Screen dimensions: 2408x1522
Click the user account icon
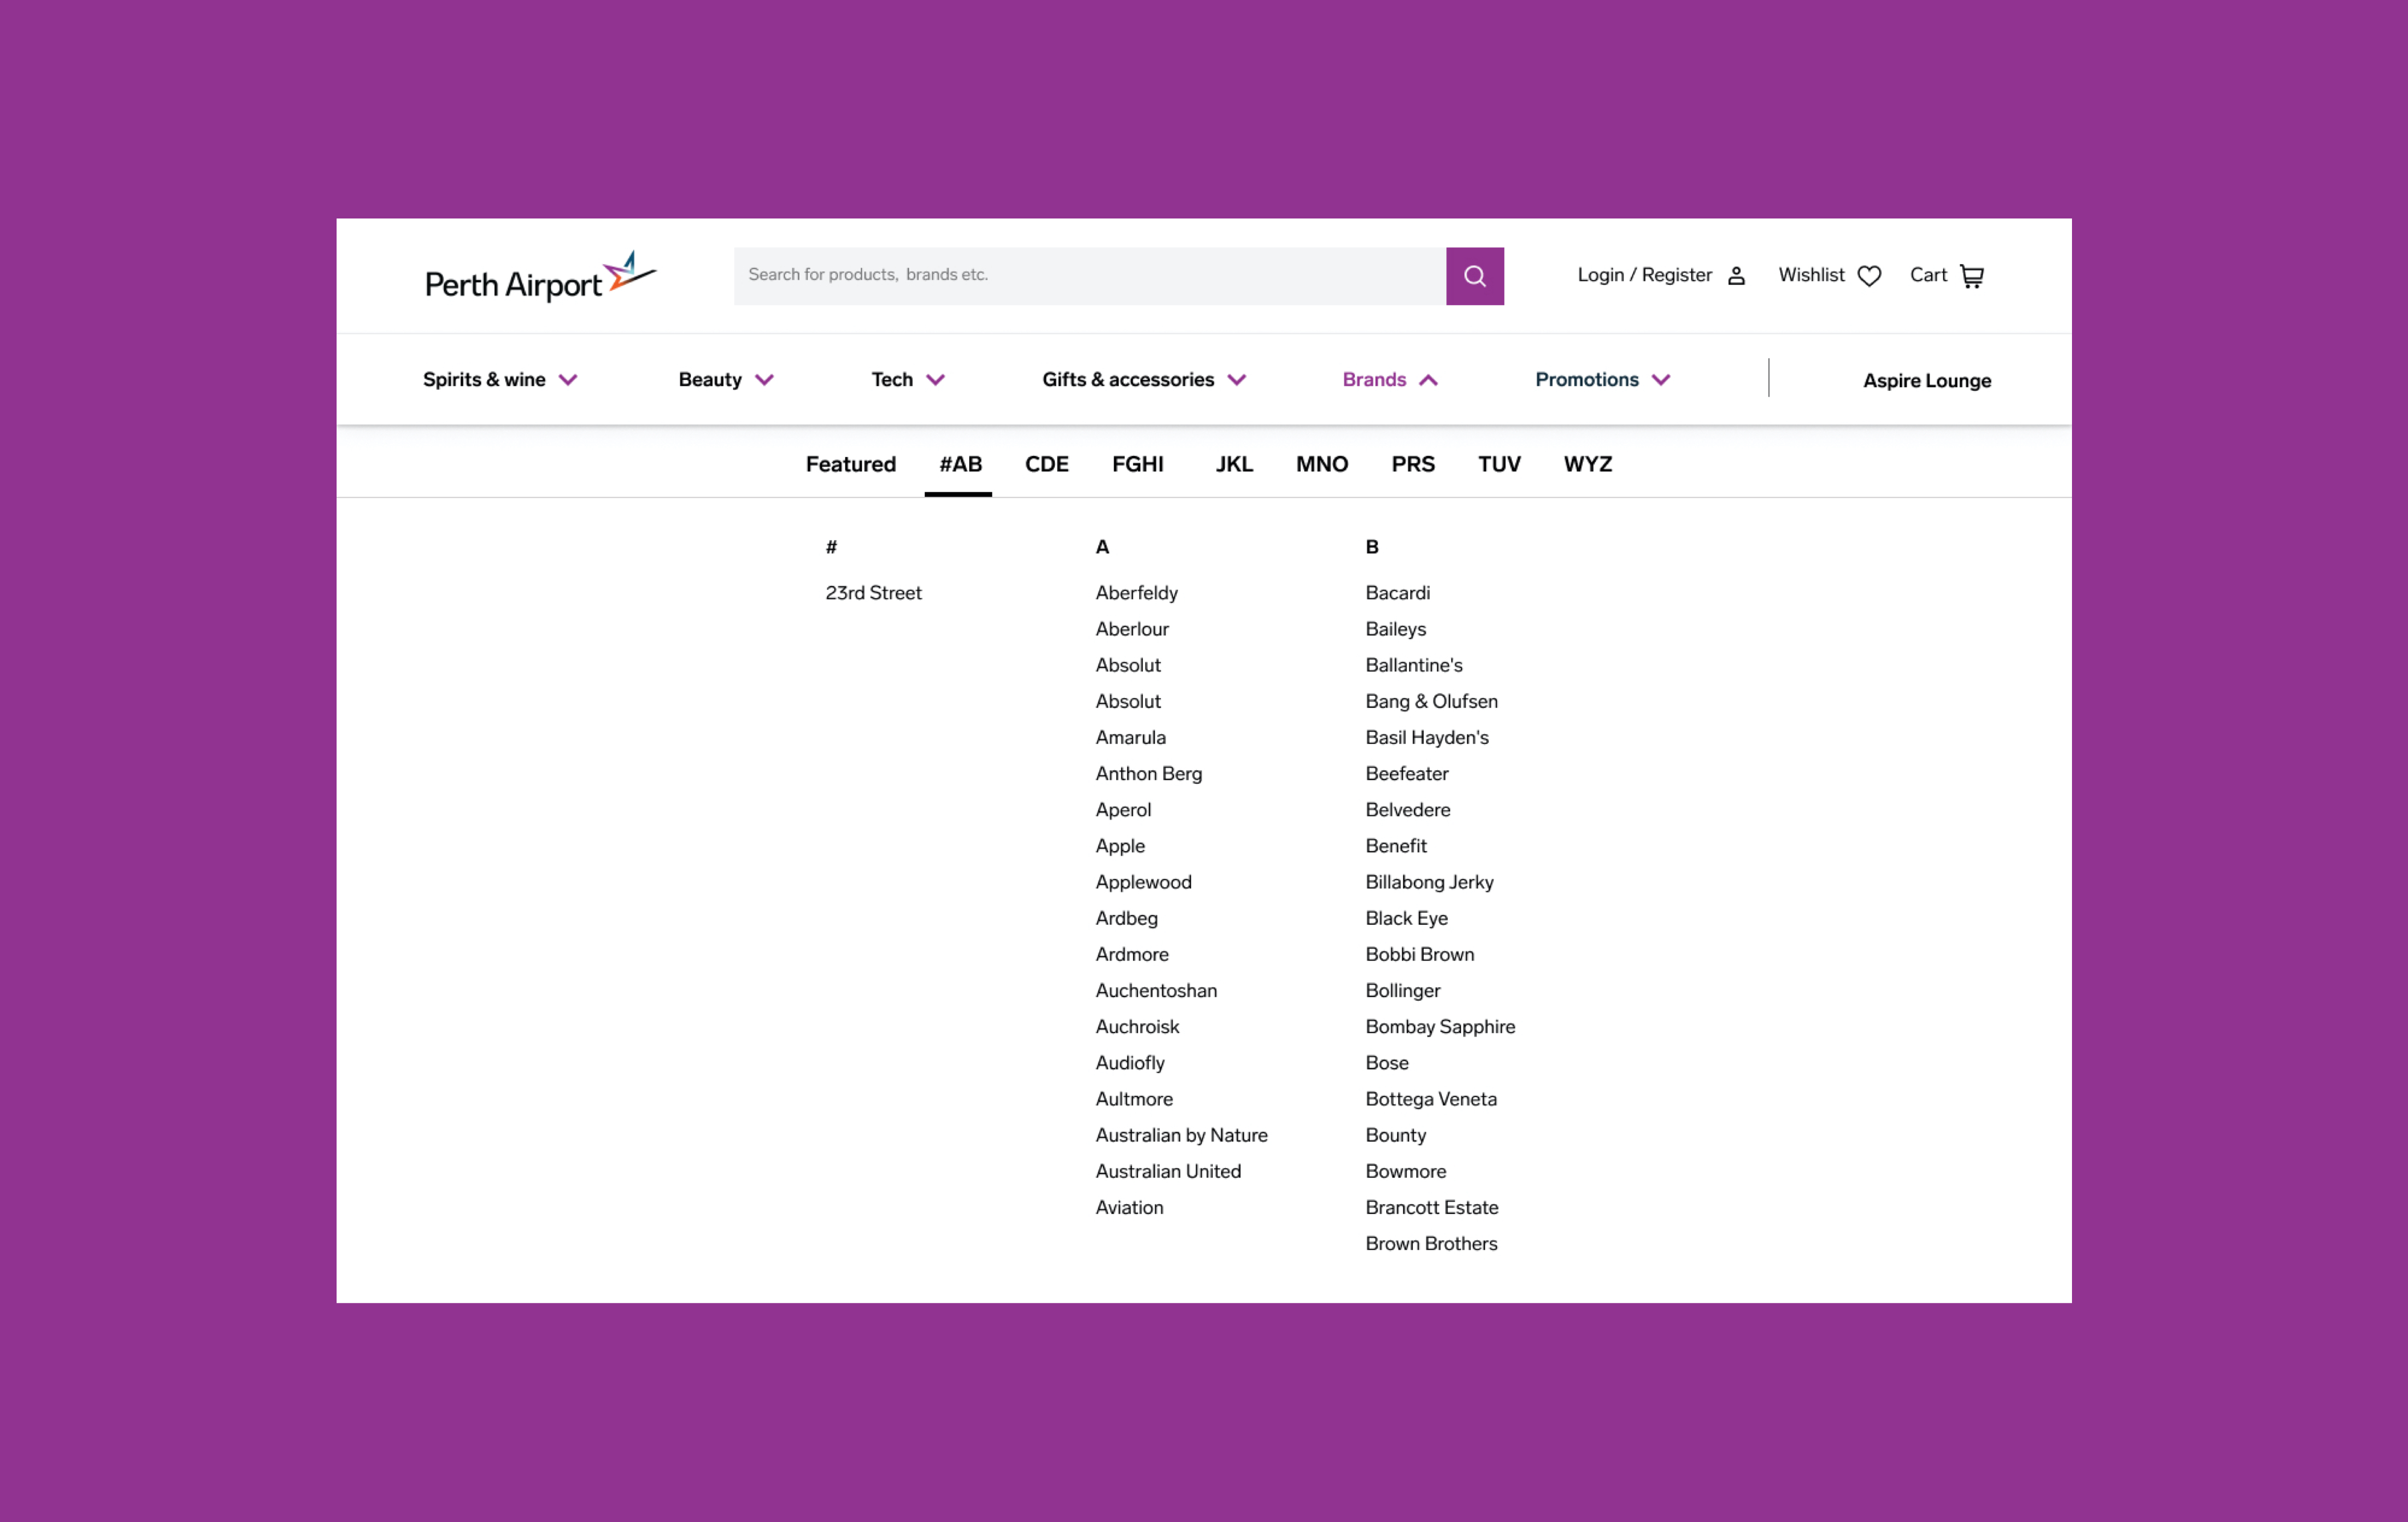(x=1736, y=276)
